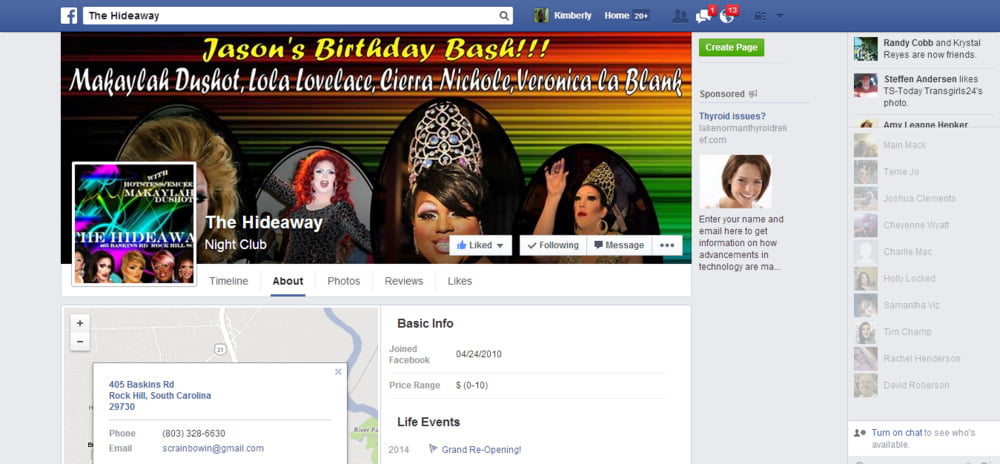The image size is (1000, 464).
Task: Open the Liked dropdown
Action: point(482,245)
